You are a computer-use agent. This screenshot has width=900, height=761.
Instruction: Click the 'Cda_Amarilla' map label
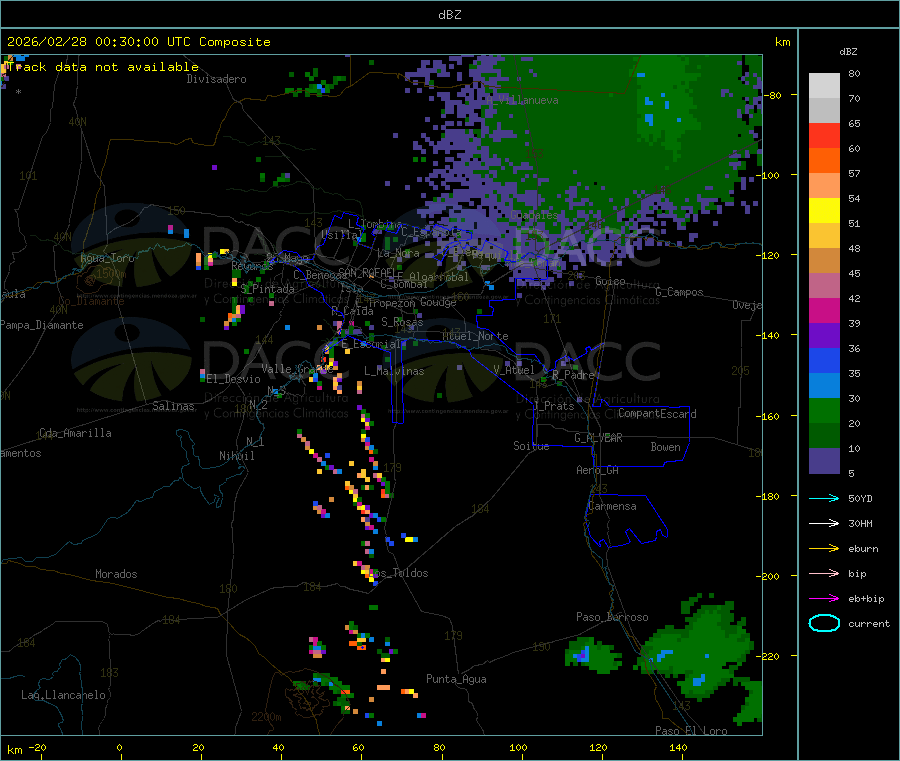pyautogui.click(x=75, y=433)
